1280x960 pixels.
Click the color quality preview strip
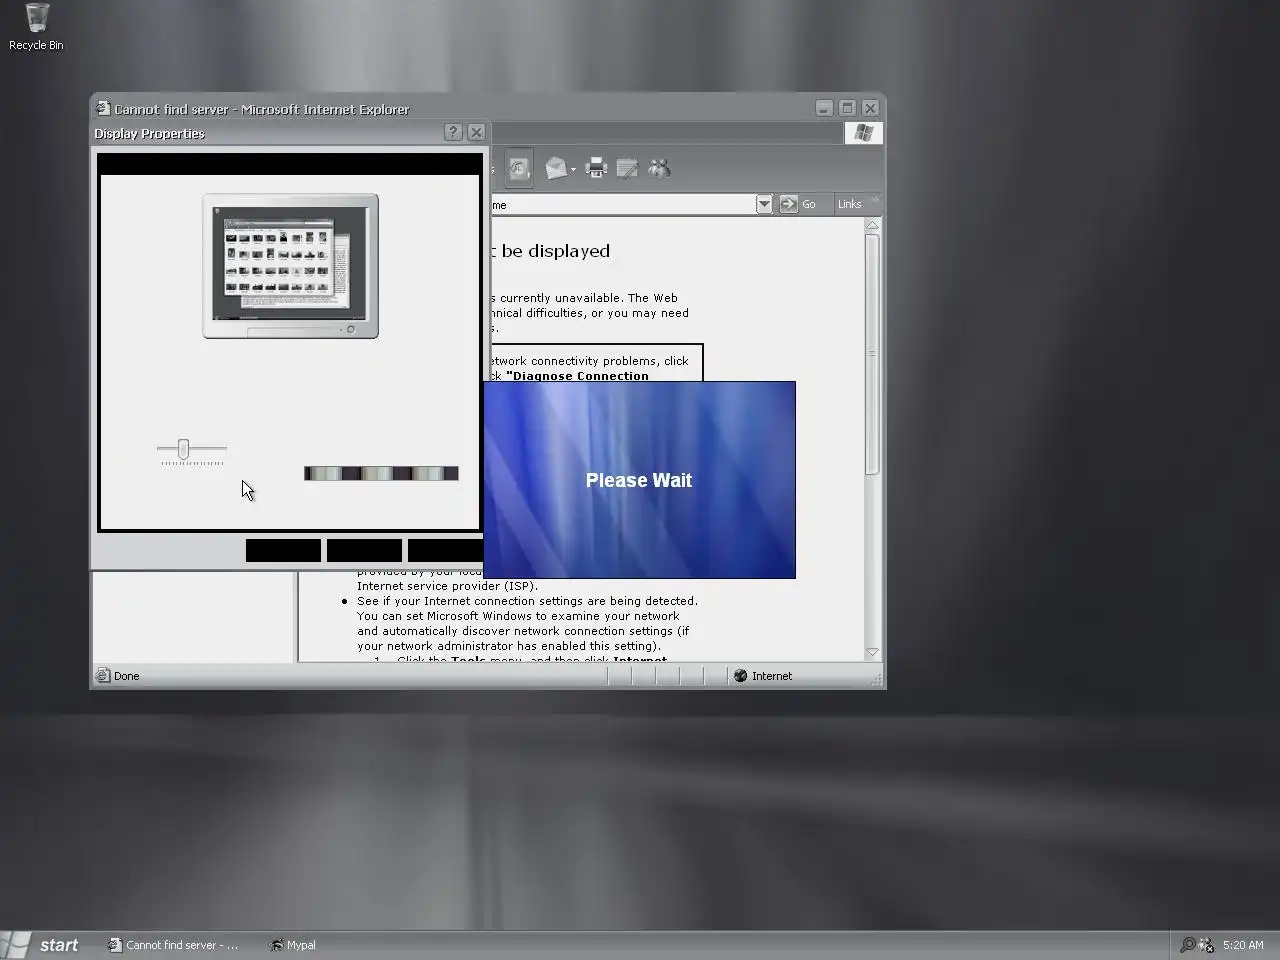coord(381,473)
